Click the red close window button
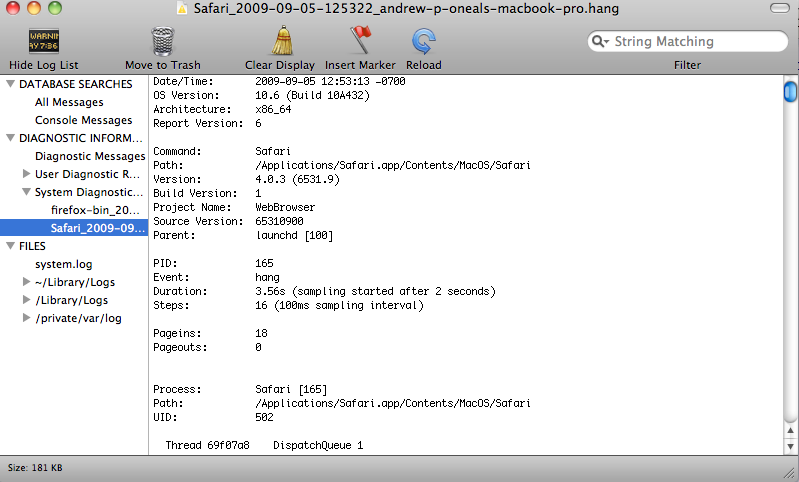The image size is (799, 482). (x=13, y=8)
